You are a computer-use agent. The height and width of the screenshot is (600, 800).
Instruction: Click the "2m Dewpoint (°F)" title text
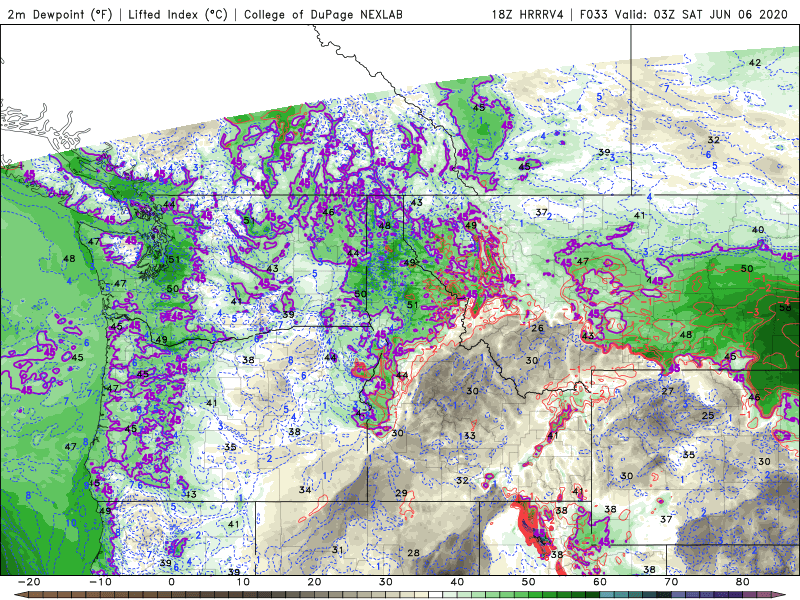click(60, 14)
